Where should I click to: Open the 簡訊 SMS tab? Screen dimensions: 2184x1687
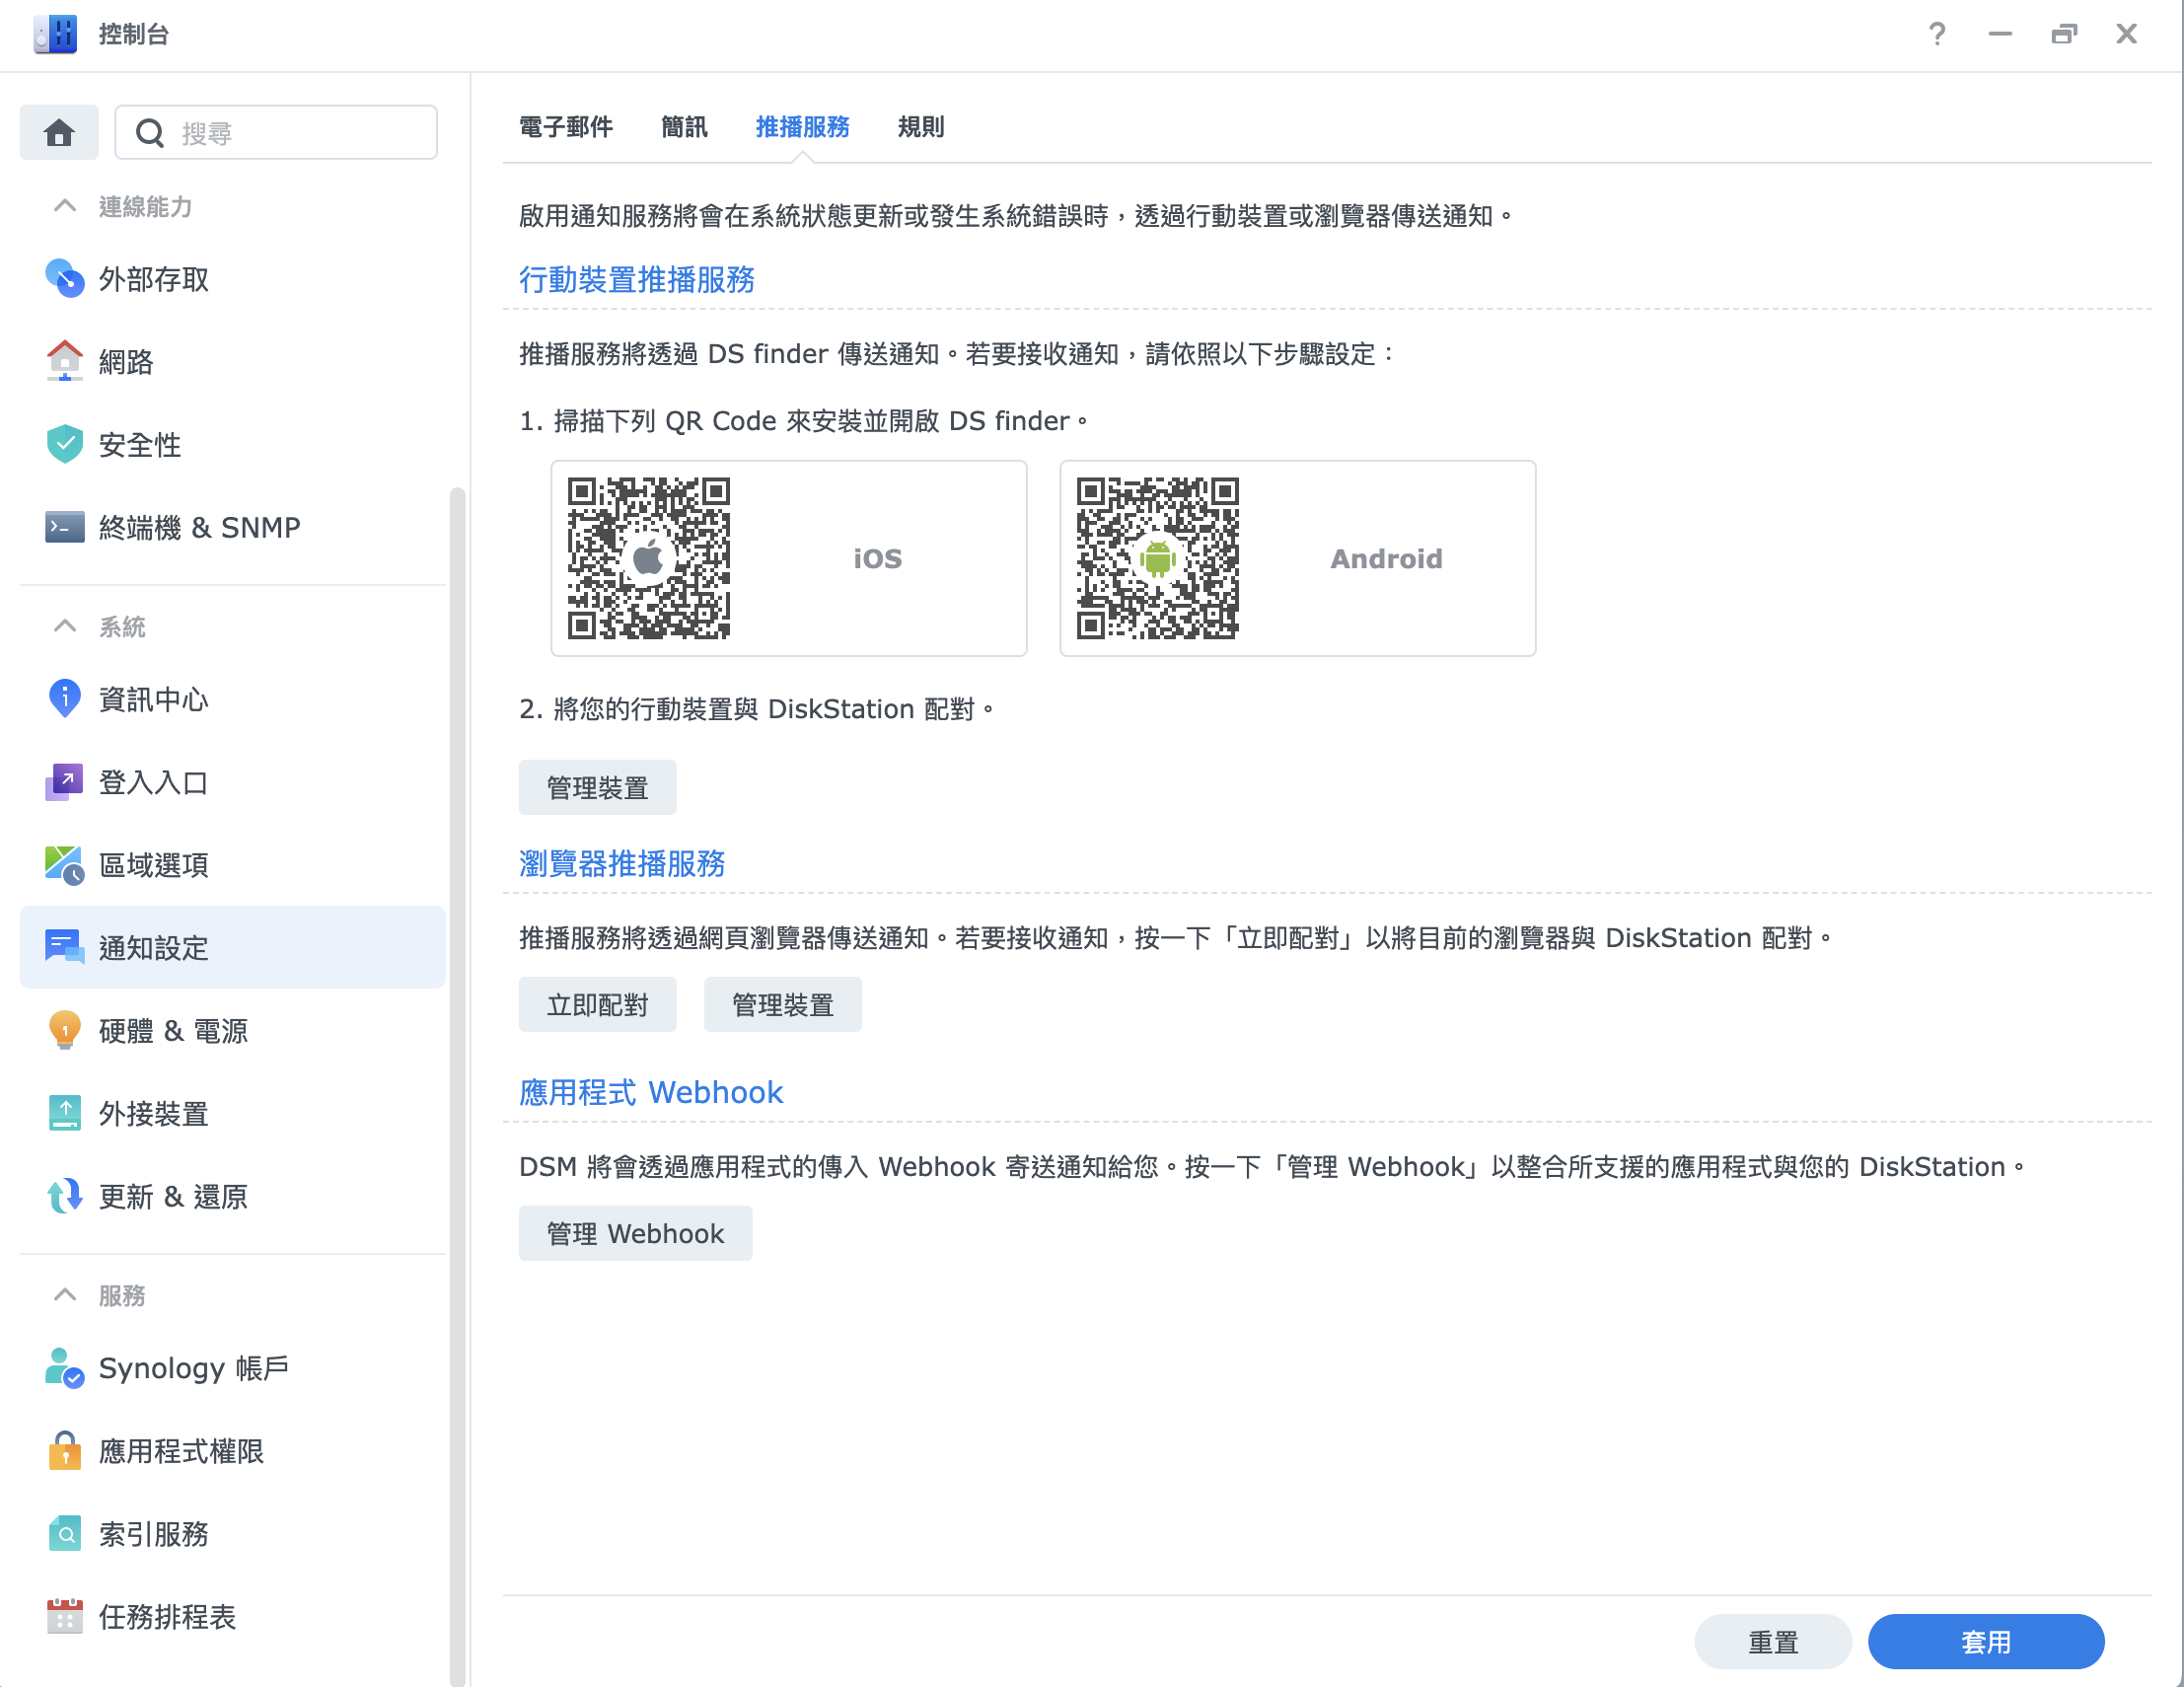[684, 127]
